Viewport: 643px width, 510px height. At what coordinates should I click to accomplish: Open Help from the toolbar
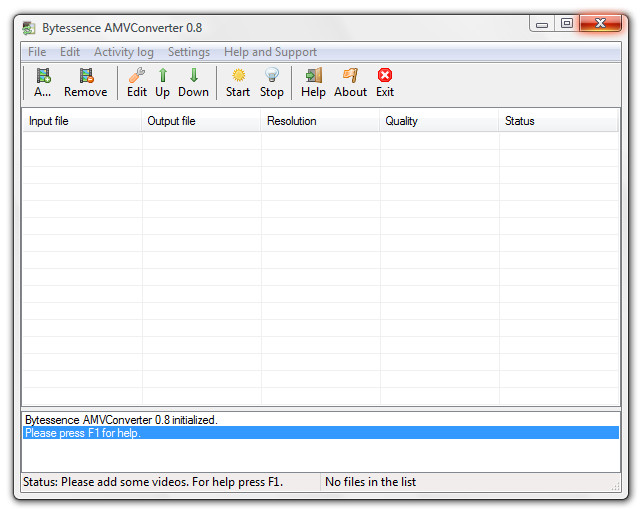313,82
